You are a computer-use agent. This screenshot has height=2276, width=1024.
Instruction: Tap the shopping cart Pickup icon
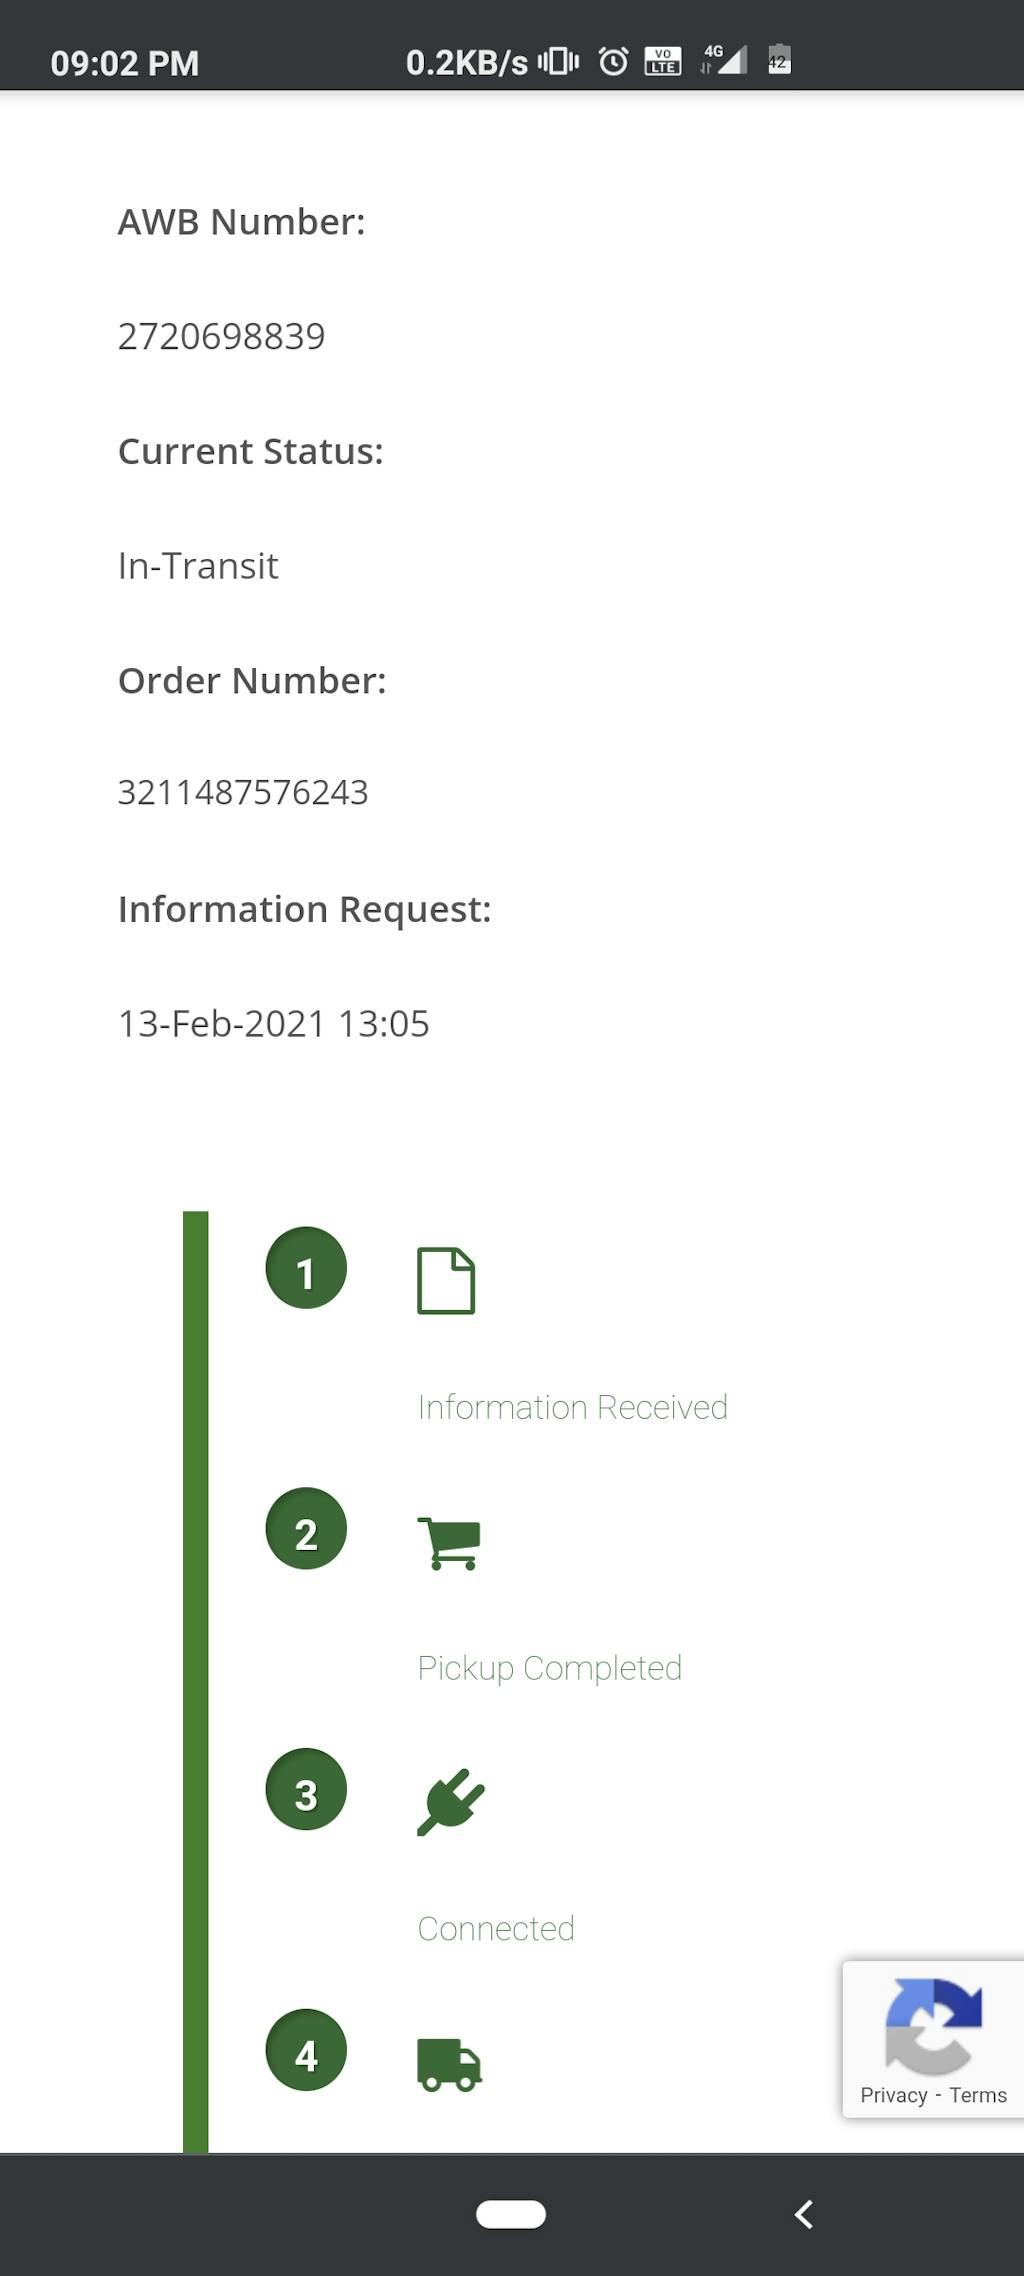(x=449, y=1543)
